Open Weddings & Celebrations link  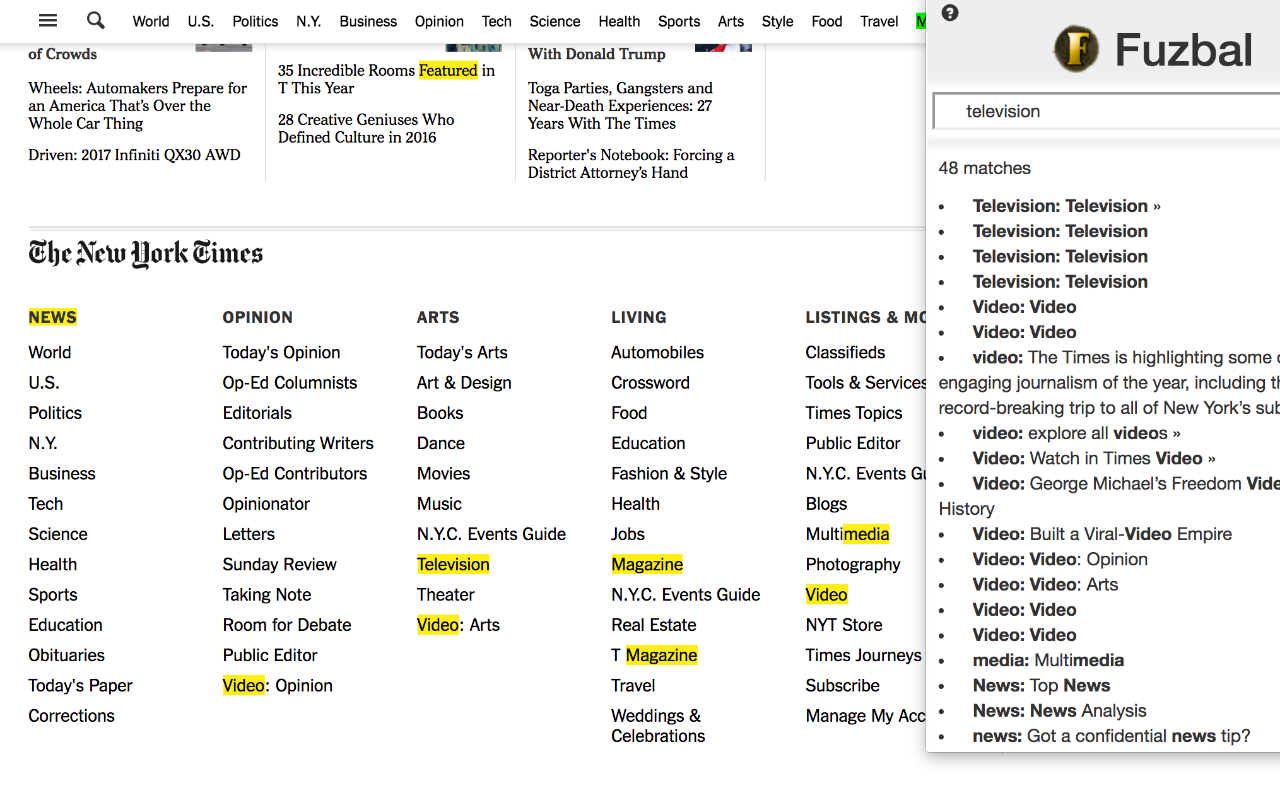[x=658, y=725]
